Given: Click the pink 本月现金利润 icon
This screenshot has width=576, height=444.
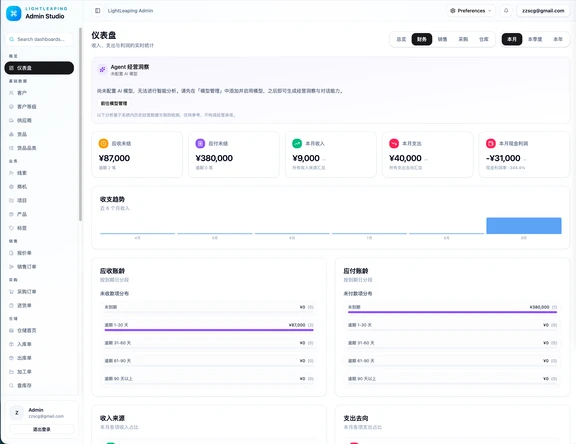Looking at the screenshot, I should tap(491, 143).
